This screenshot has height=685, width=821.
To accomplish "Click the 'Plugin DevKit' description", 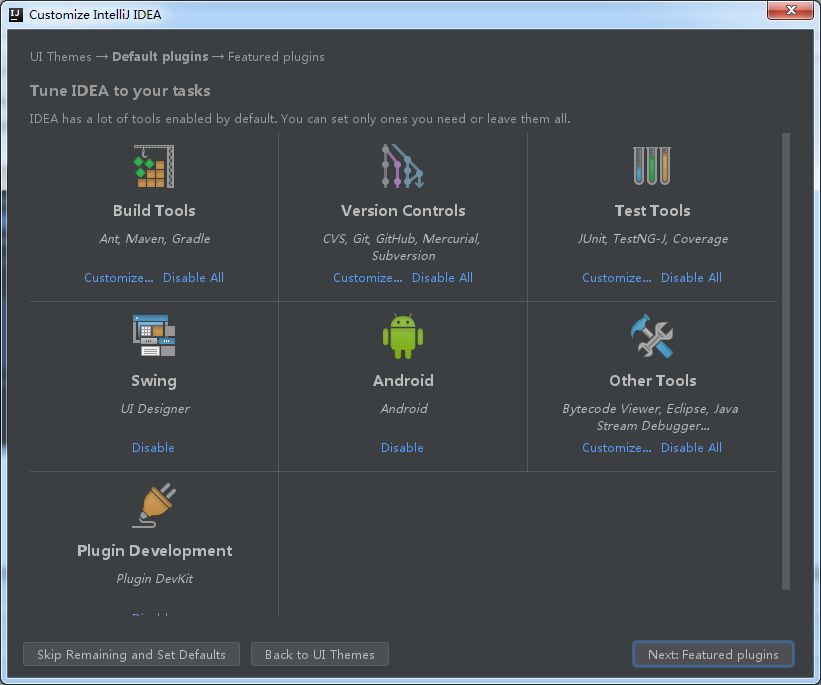I will click(x=154, y=579).
